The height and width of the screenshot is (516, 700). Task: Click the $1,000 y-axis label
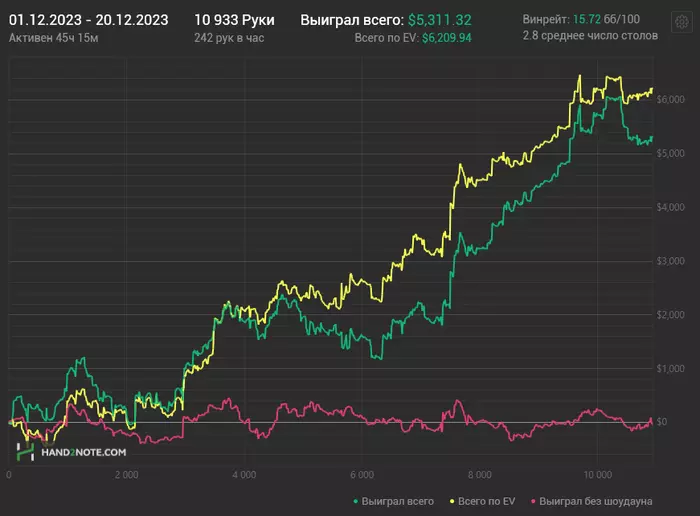671,368
